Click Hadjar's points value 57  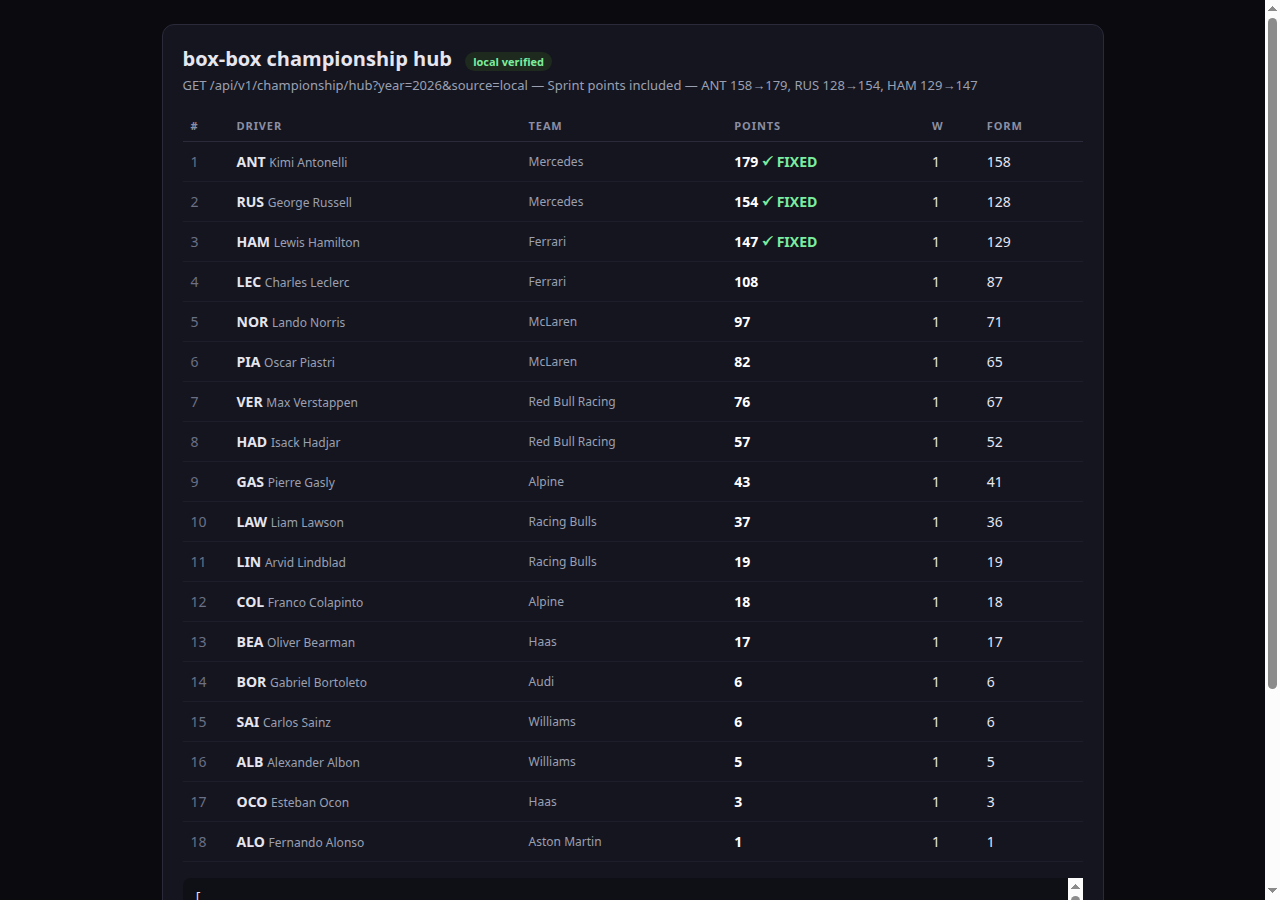(x=742, y=442)
